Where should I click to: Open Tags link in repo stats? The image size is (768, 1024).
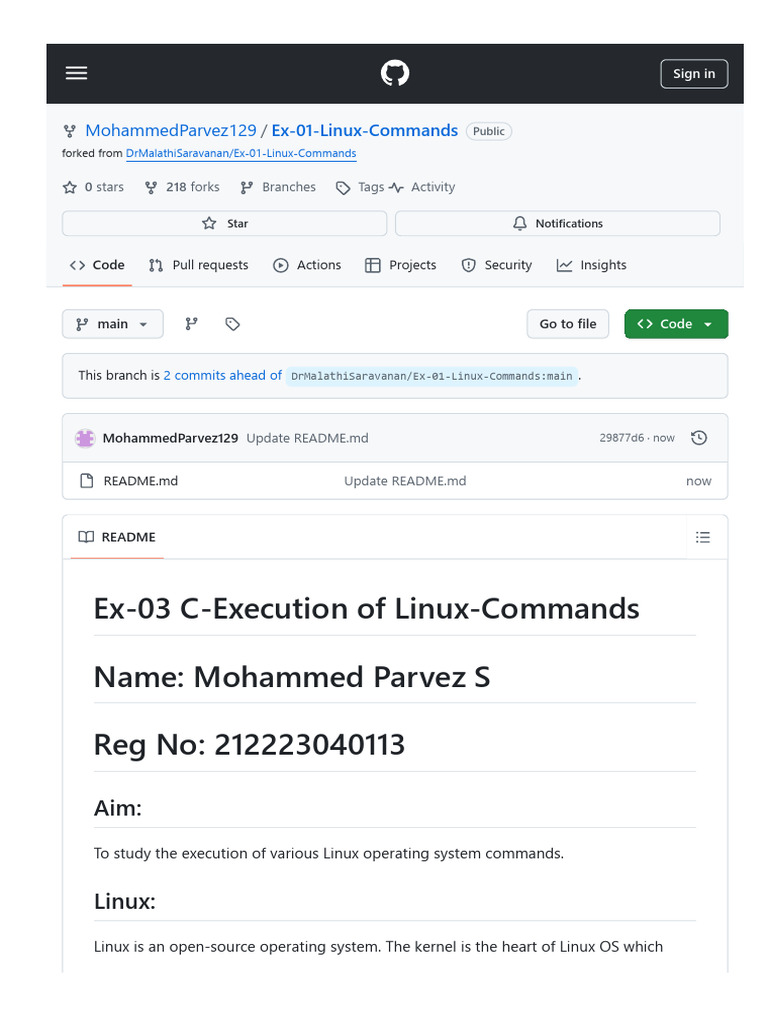(360, 187)
